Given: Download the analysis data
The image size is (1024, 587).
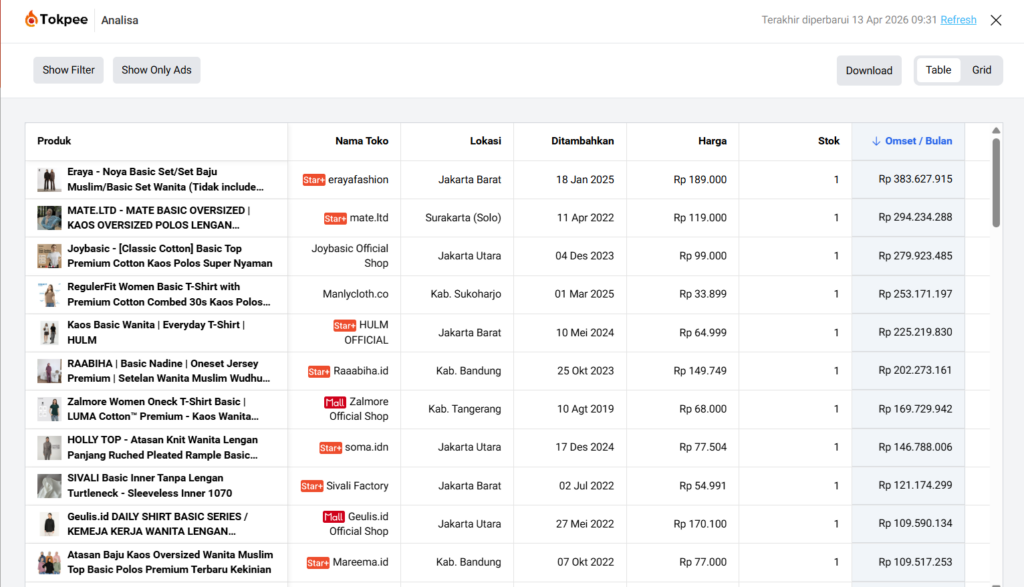Looking at the screenshot, I should [x=869, y=71].
